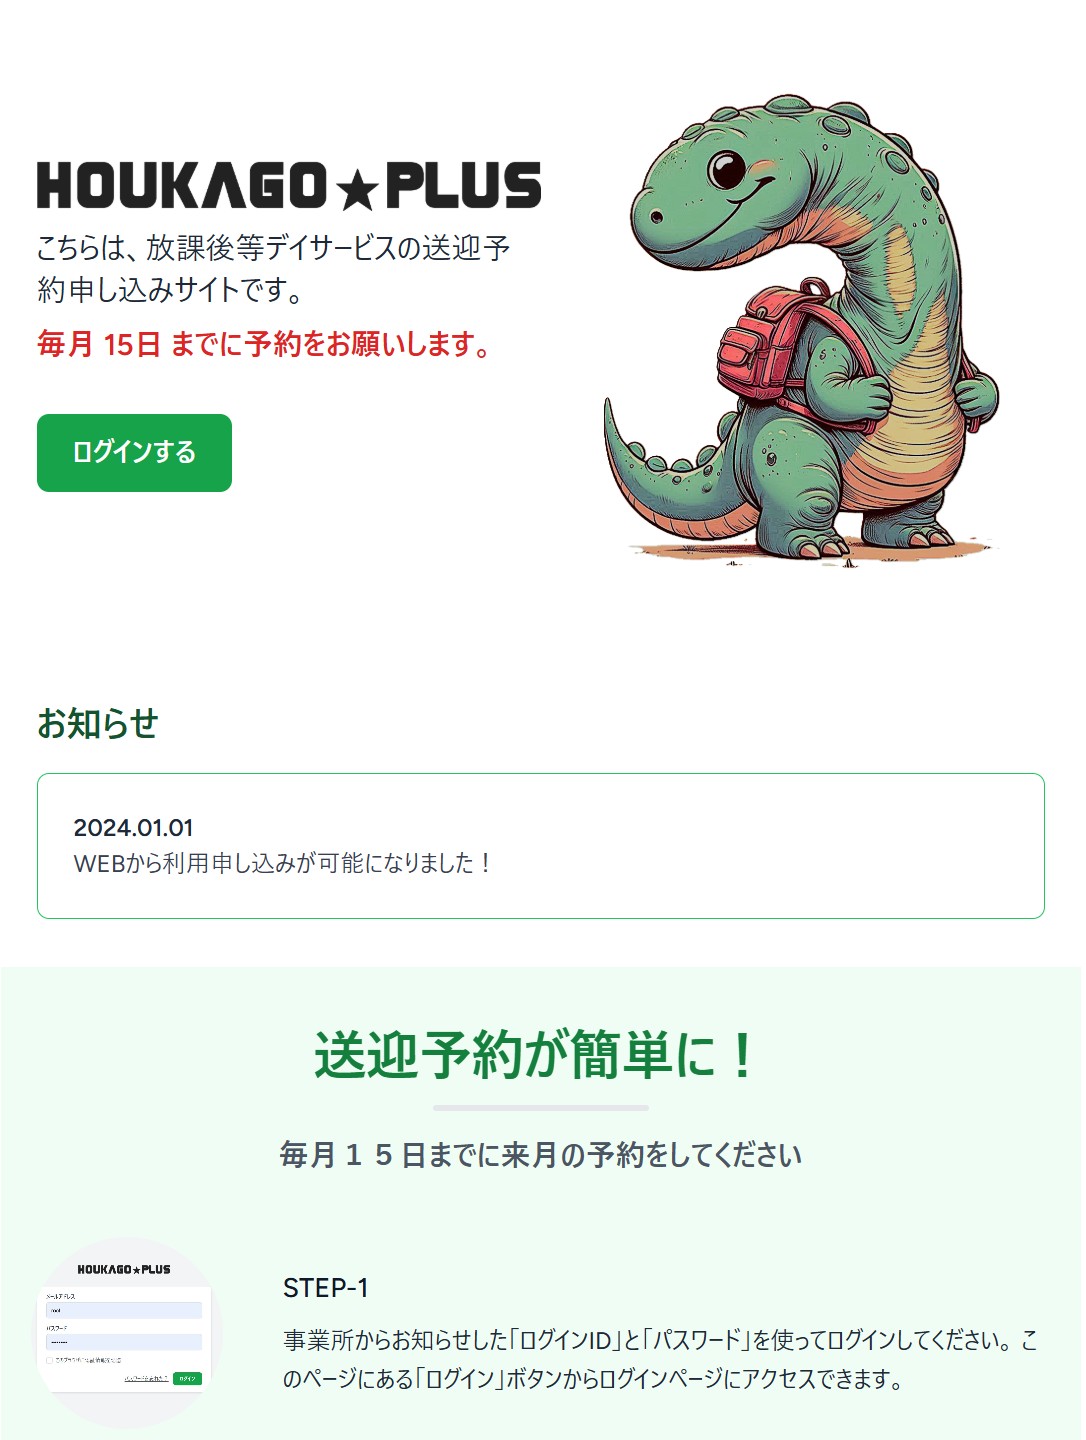The height and width of the screenshot is (1440, 1086).
Task: Click the email field in login preview image
Action: [x=124, y=1310]
